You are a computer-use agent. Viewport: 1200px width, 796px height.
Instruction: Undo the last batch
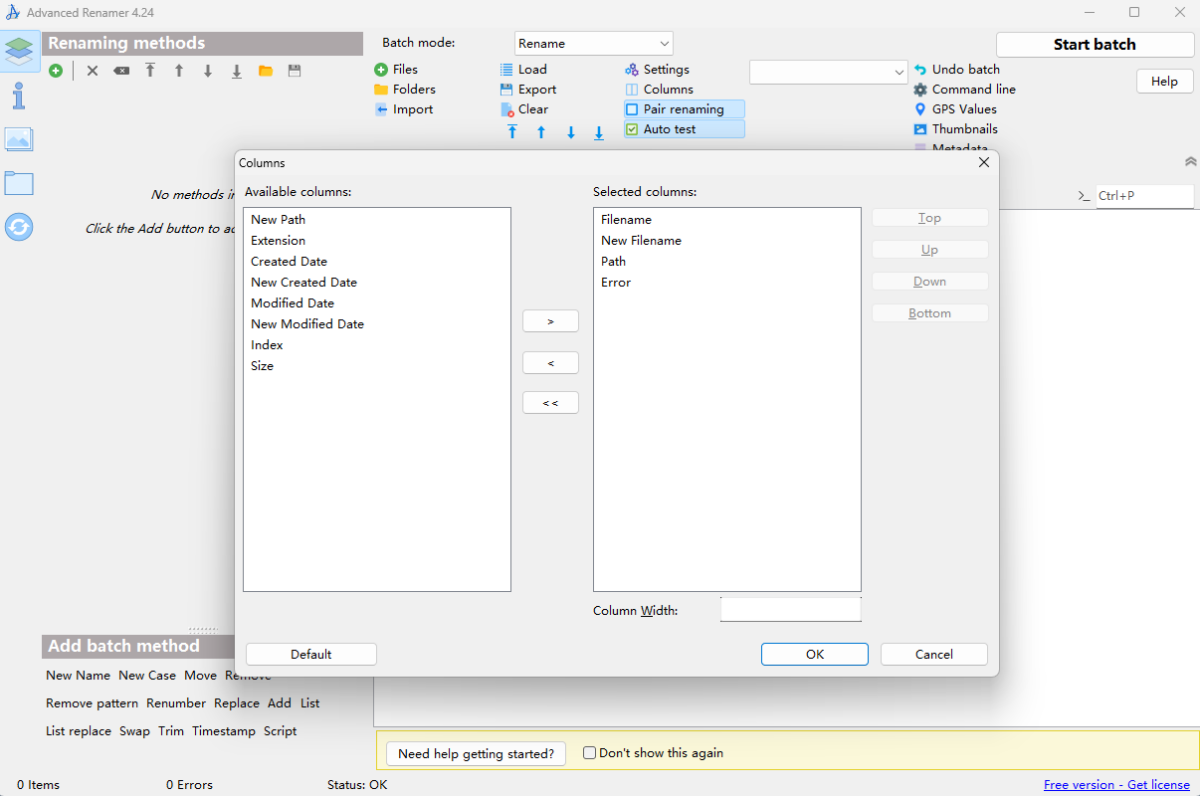point(957,69)
